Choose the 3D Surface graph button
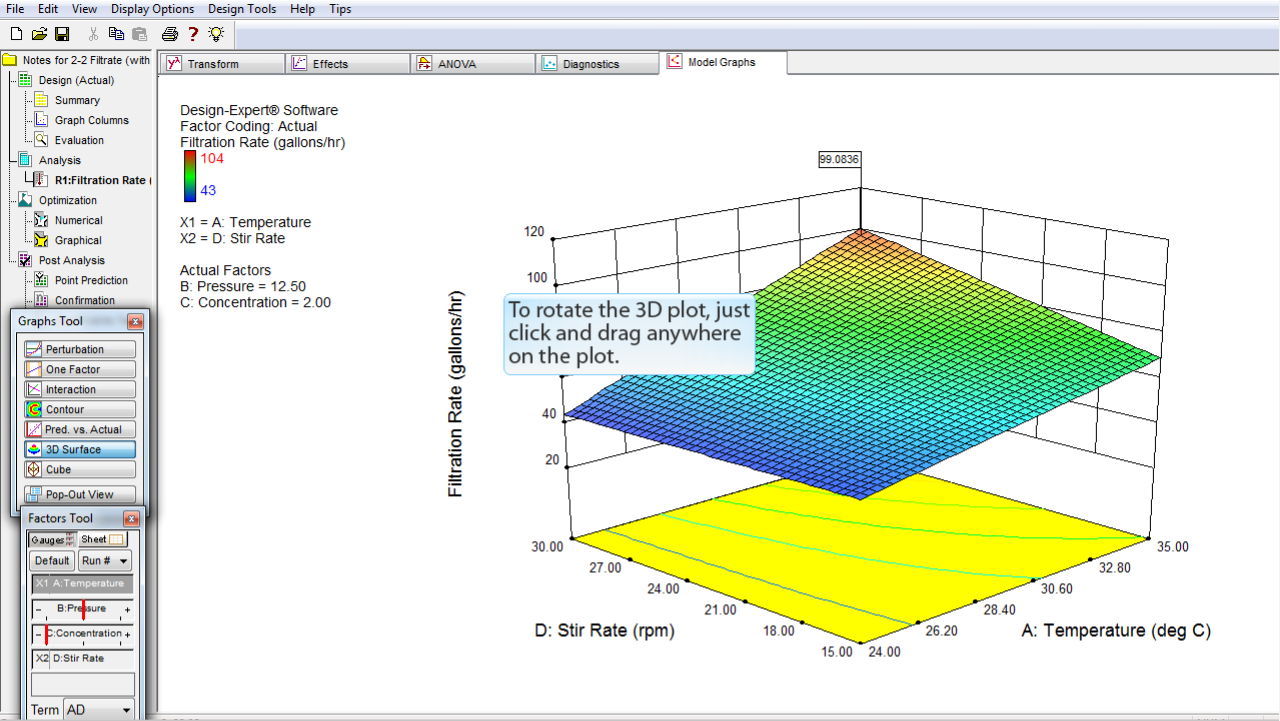 point(80,449)
